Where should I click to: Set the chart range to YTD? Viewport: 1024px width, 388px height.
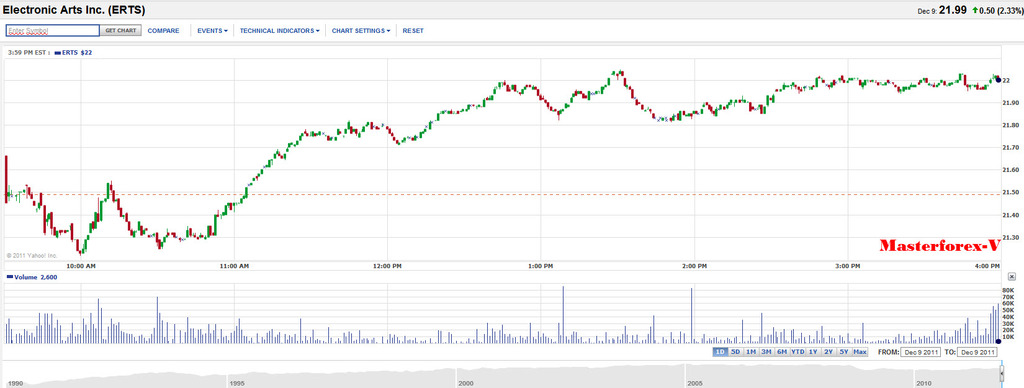pyautogui.click(x=797, y=352)
